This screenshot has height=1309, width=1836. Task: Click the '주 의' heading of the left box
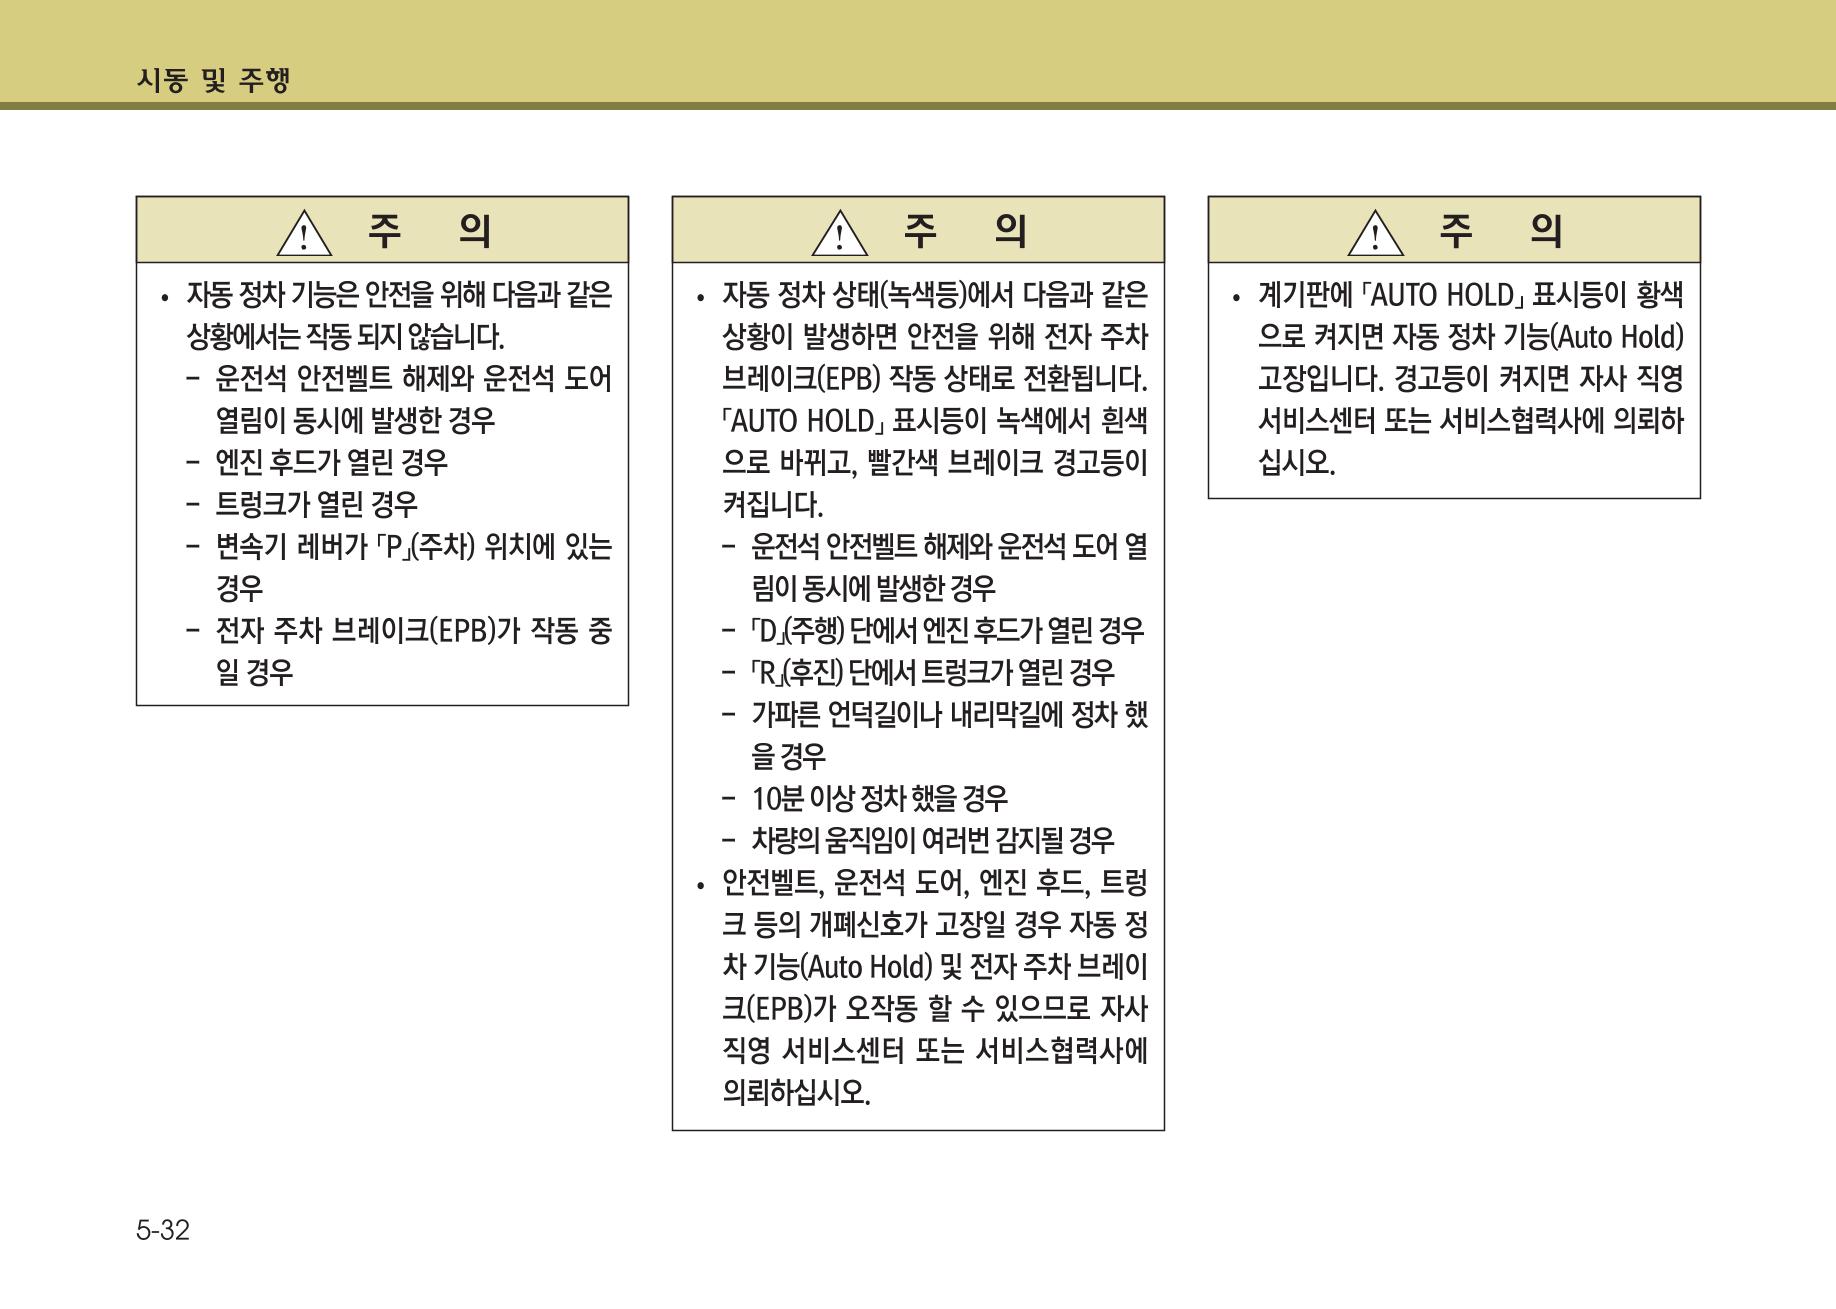[x=429, y=230]
